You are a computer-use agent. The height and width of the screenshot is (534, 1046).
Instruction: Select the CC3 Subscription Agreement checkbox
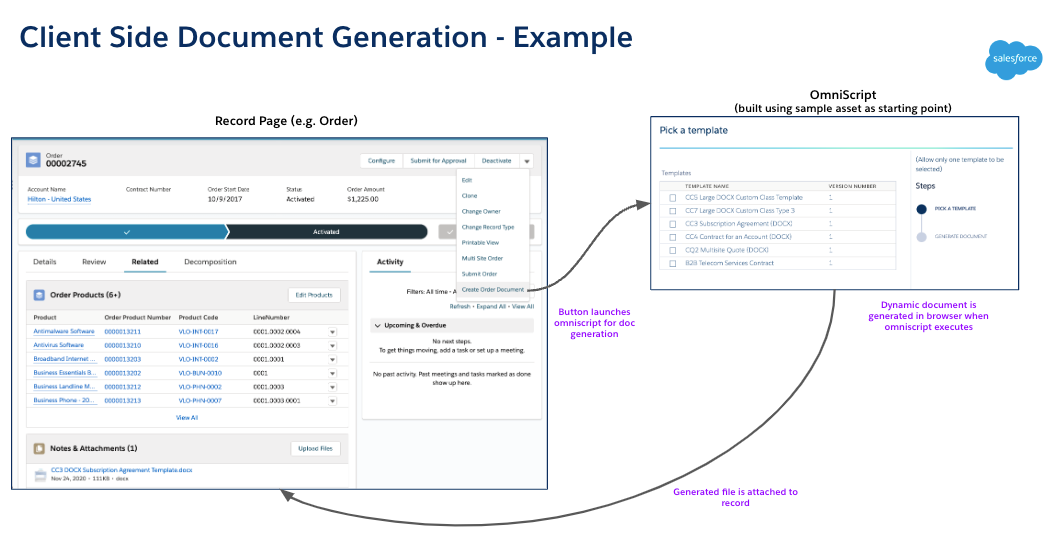[x=673, y=224]
